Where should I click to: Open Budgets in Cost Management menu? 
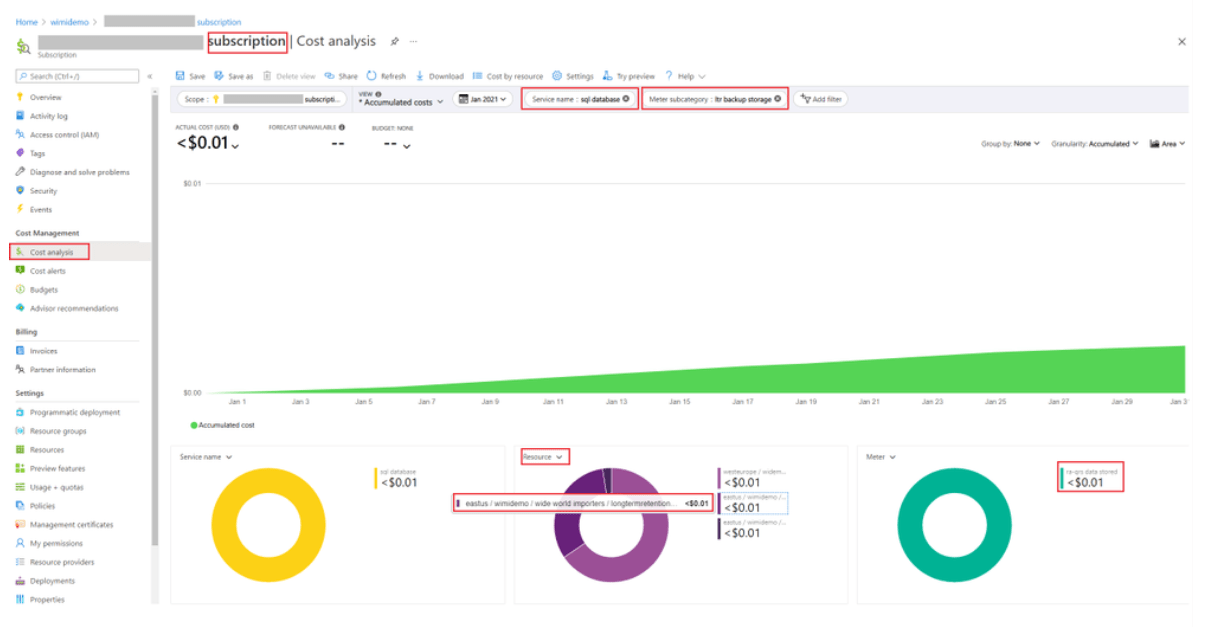coord(44,290)
